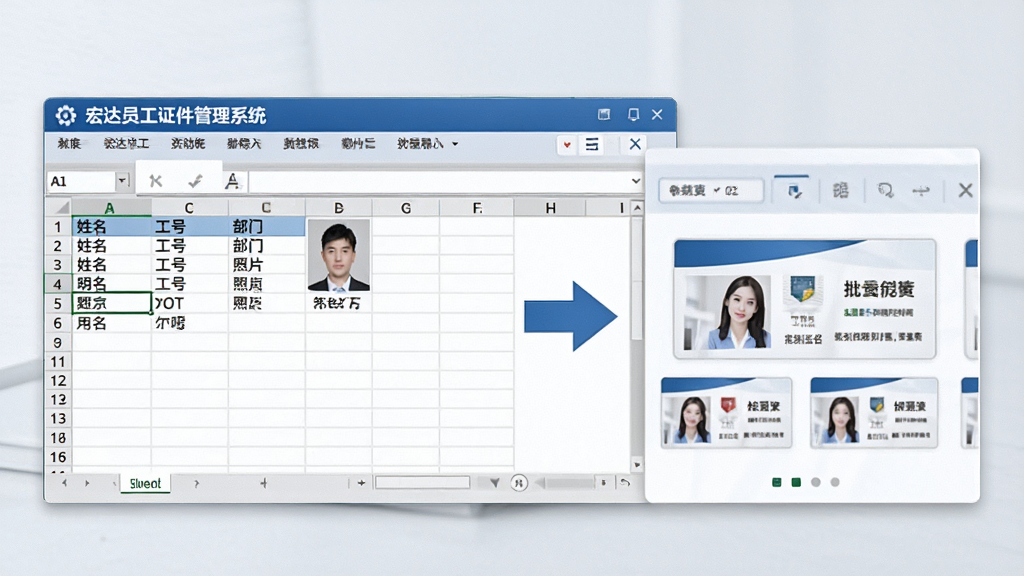Click the scroll-up arrow of the spreadsheet's vertical scrollbar
Screen dimensions: 1024x576
point(637,208)
